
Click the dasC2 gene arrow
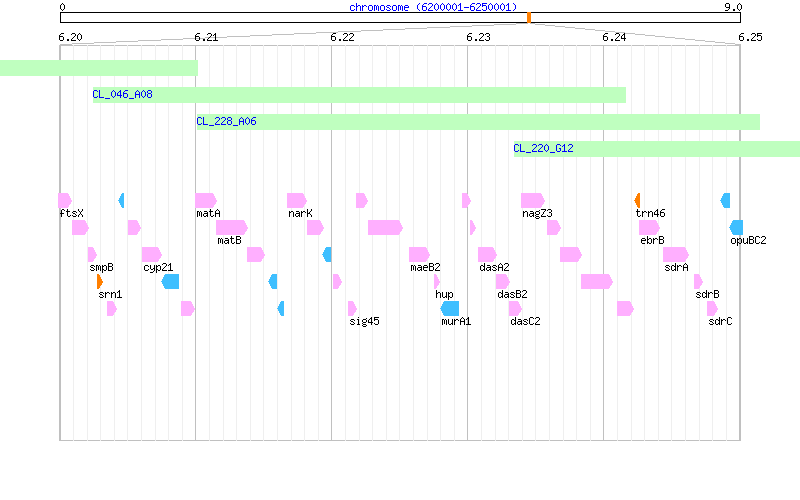pyautogui.click(x=515, y=308)
